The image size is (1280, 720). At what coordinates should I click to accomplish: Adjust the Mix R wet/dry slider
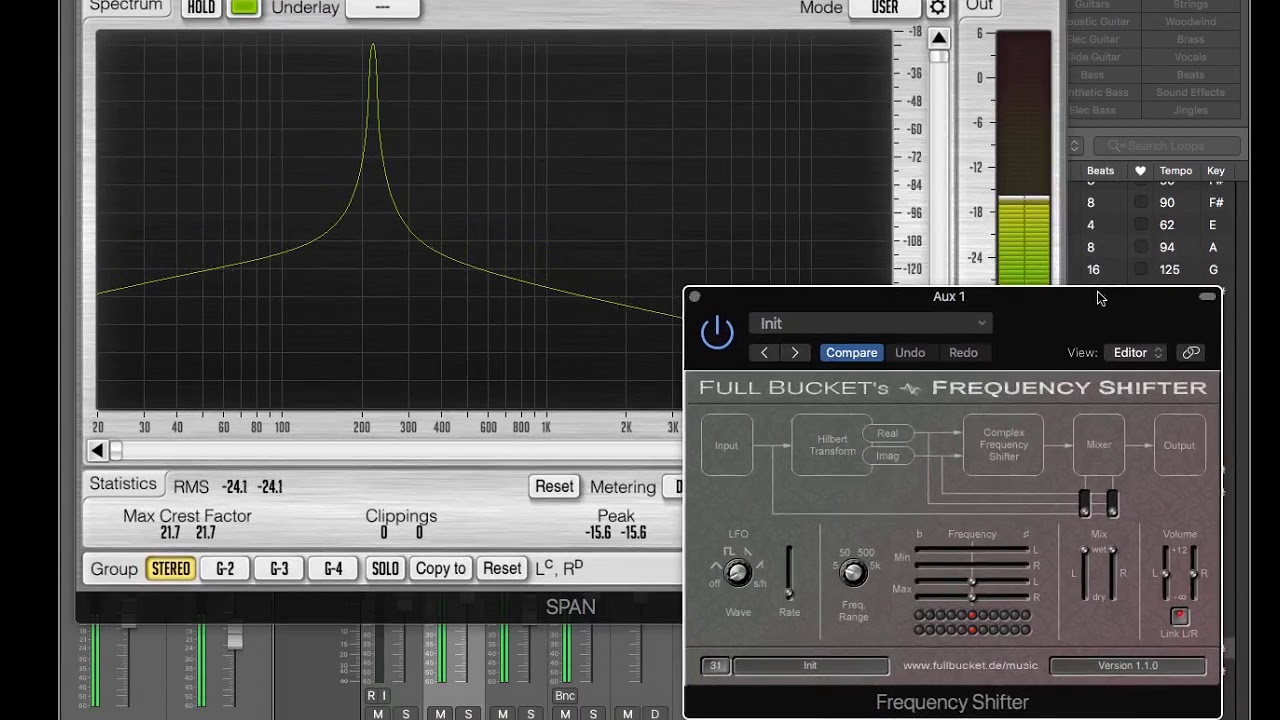click(x=1111, y=573)
